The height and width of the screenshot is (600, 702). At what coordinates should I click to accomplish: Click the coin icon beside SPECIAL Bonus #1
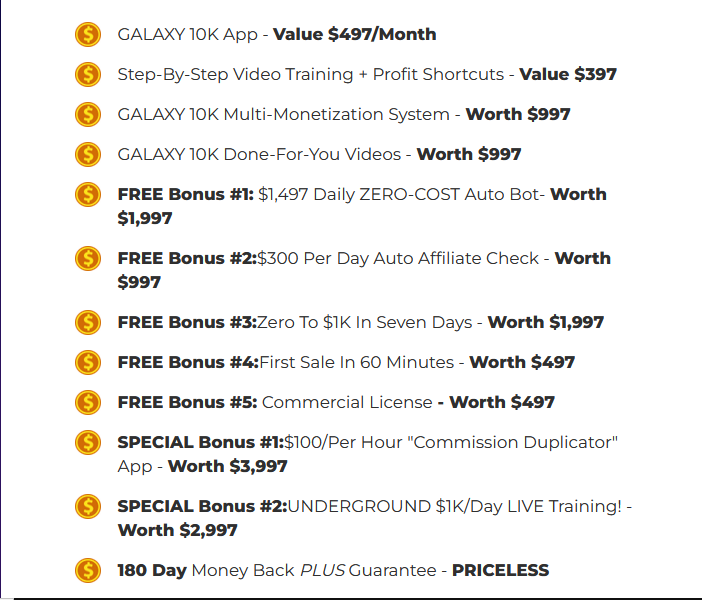(x=88, y=442)
